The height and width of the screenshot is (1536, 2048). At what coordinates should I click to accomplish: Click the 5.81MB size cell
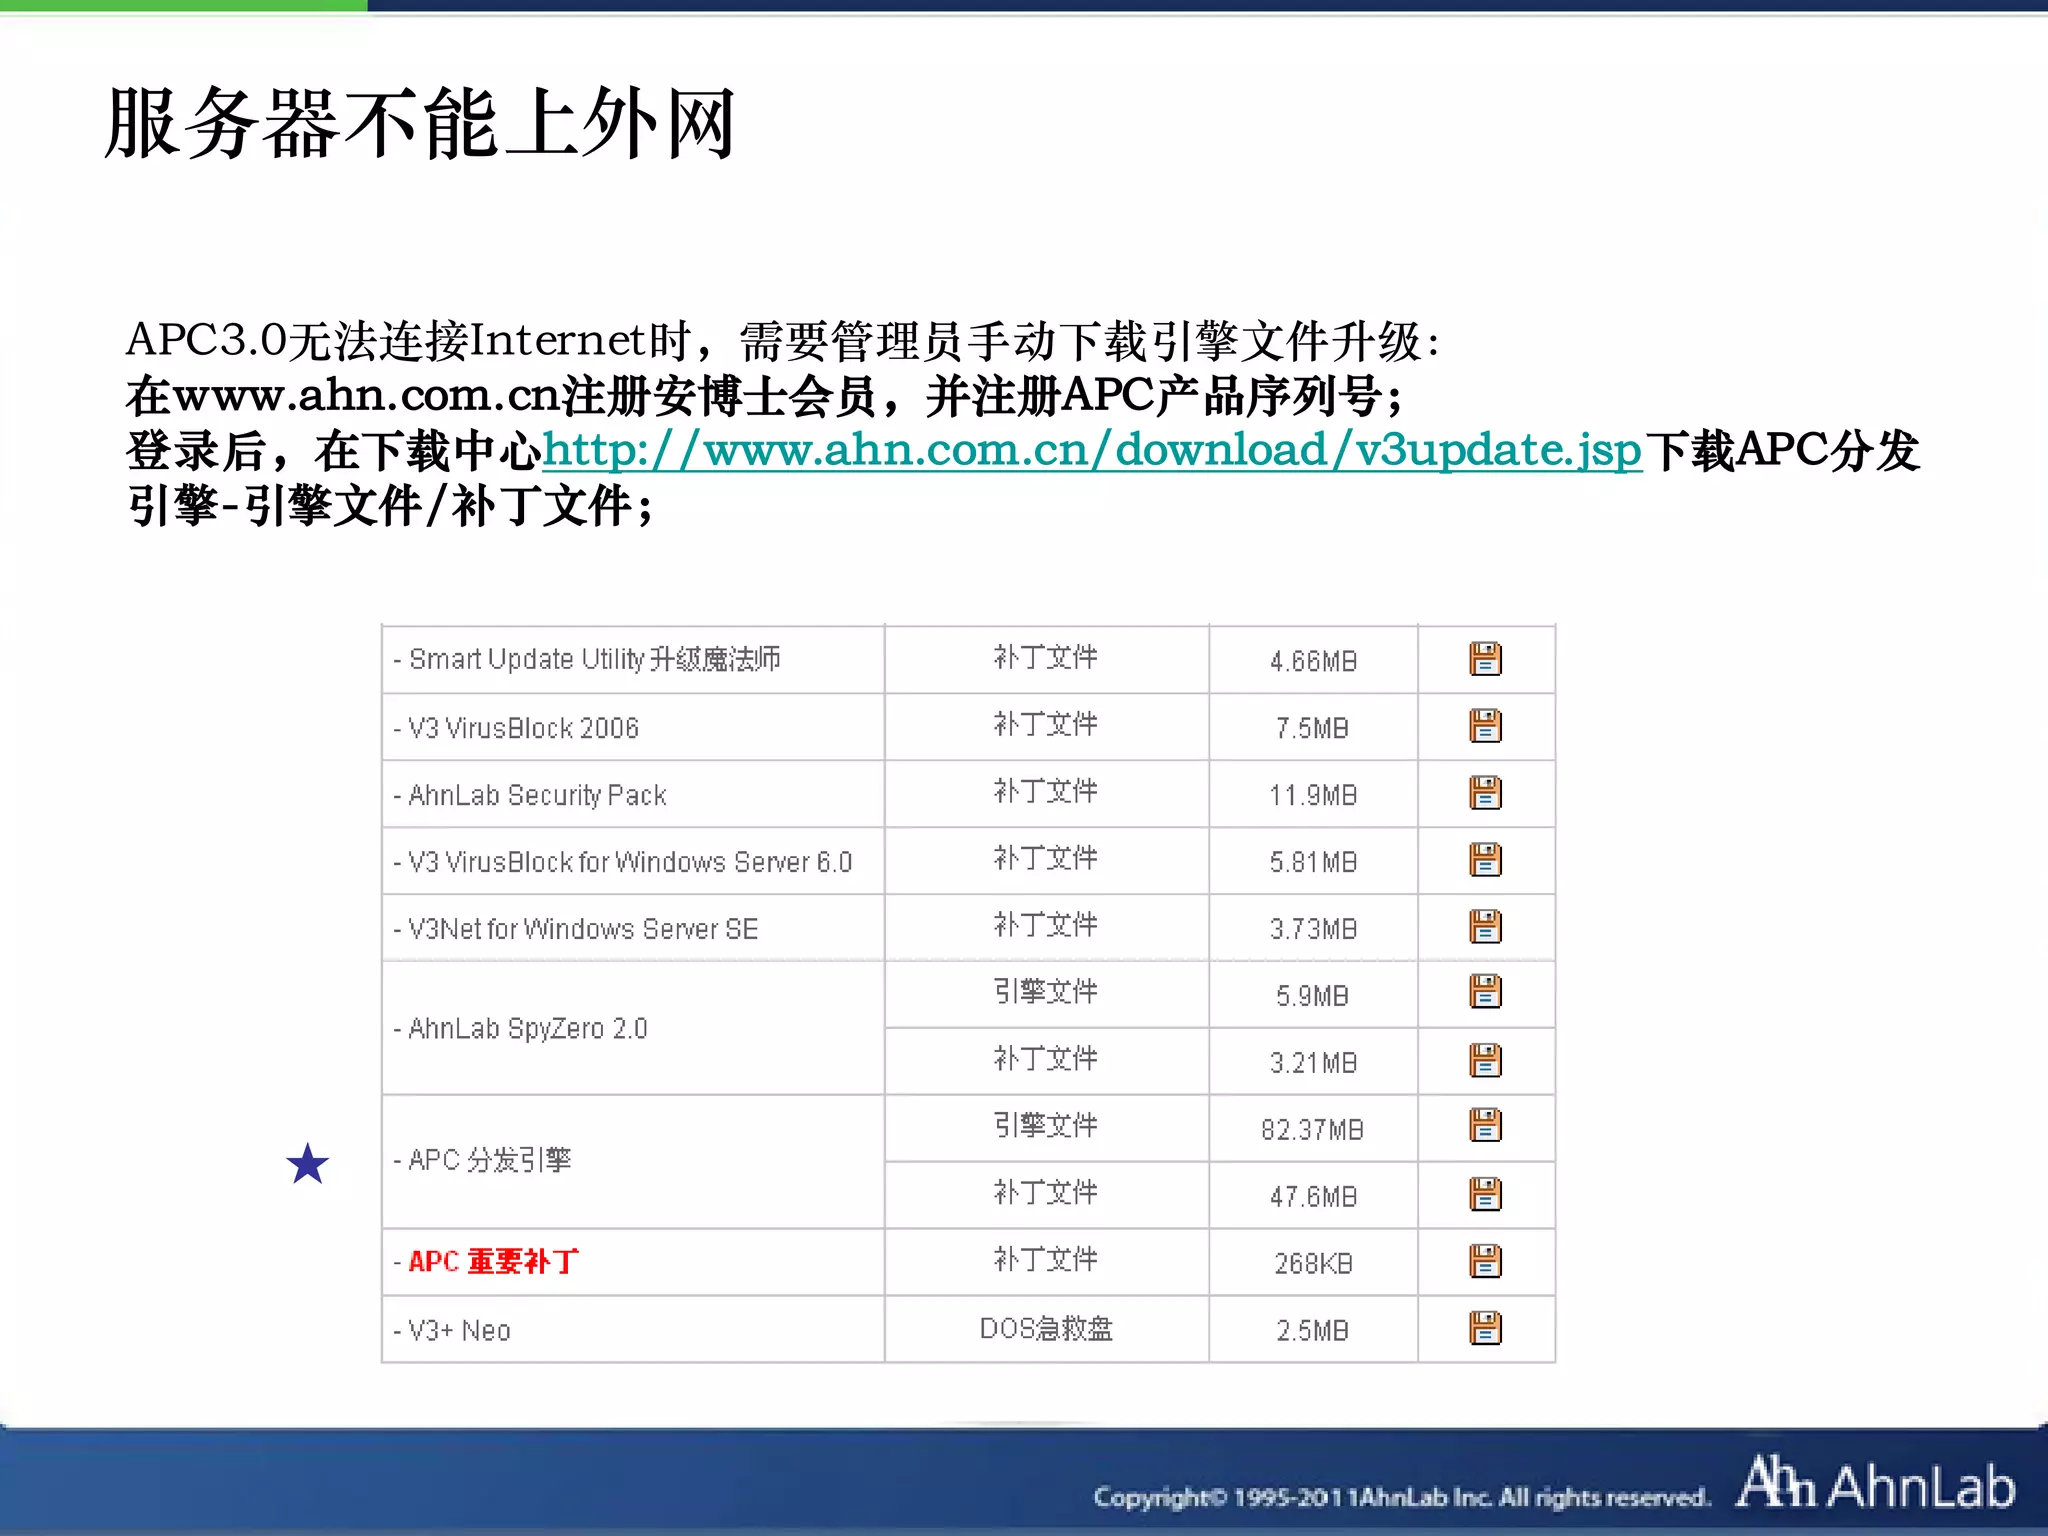coord(1313,862)
